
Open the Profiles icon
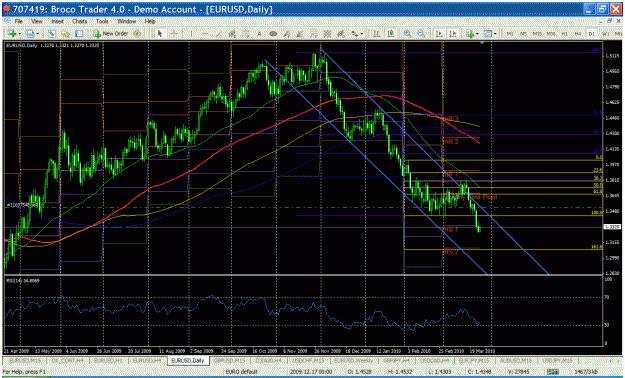tap(29, 34)
